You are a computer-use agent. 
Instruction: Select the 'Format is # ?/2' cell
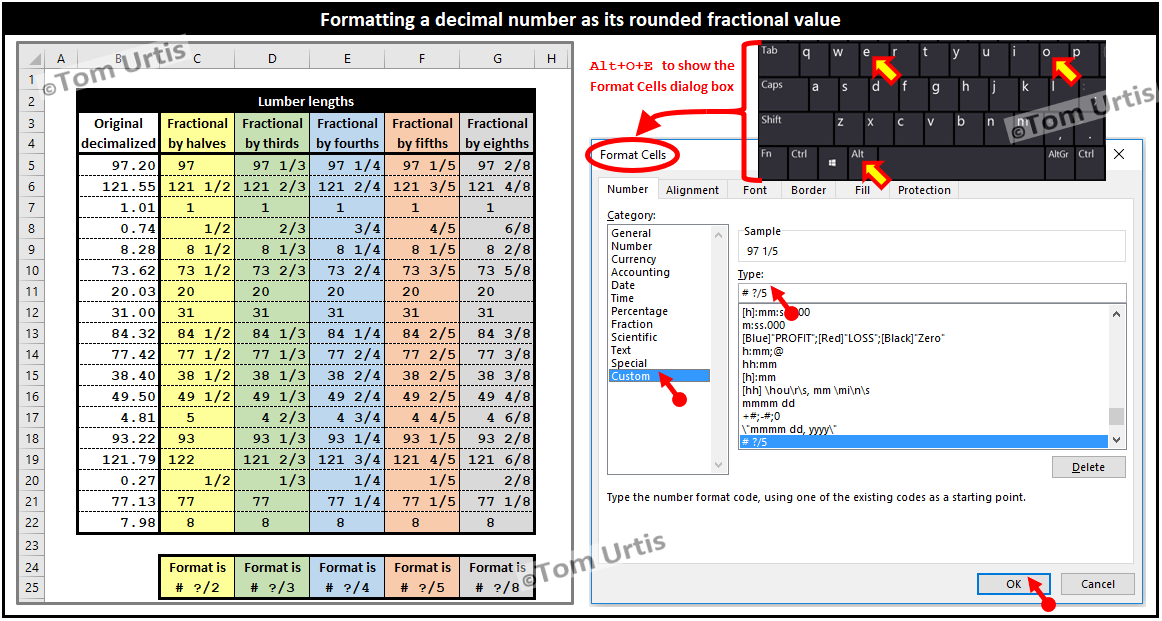click(197, 578)
